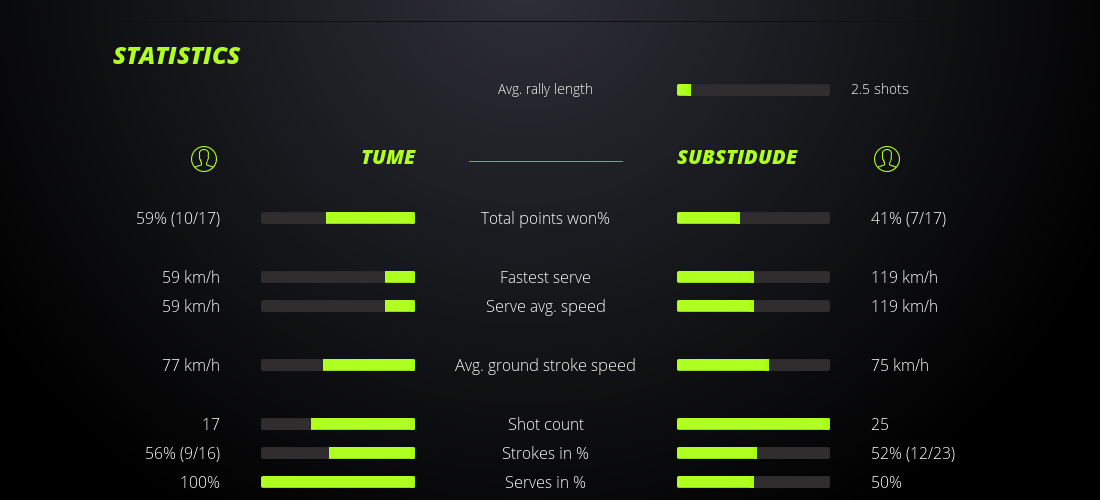Screen dimensions: 1100x500
Task: Click the Avg. ground stroke speed label
Action: [x=545, y=365]
